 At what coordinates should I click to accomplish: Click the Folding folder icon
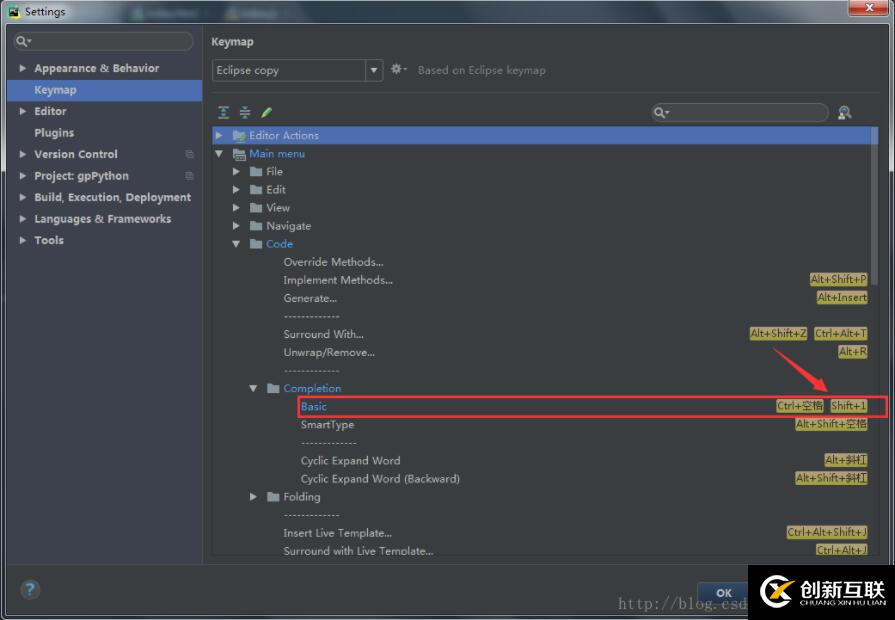(273, 497)
